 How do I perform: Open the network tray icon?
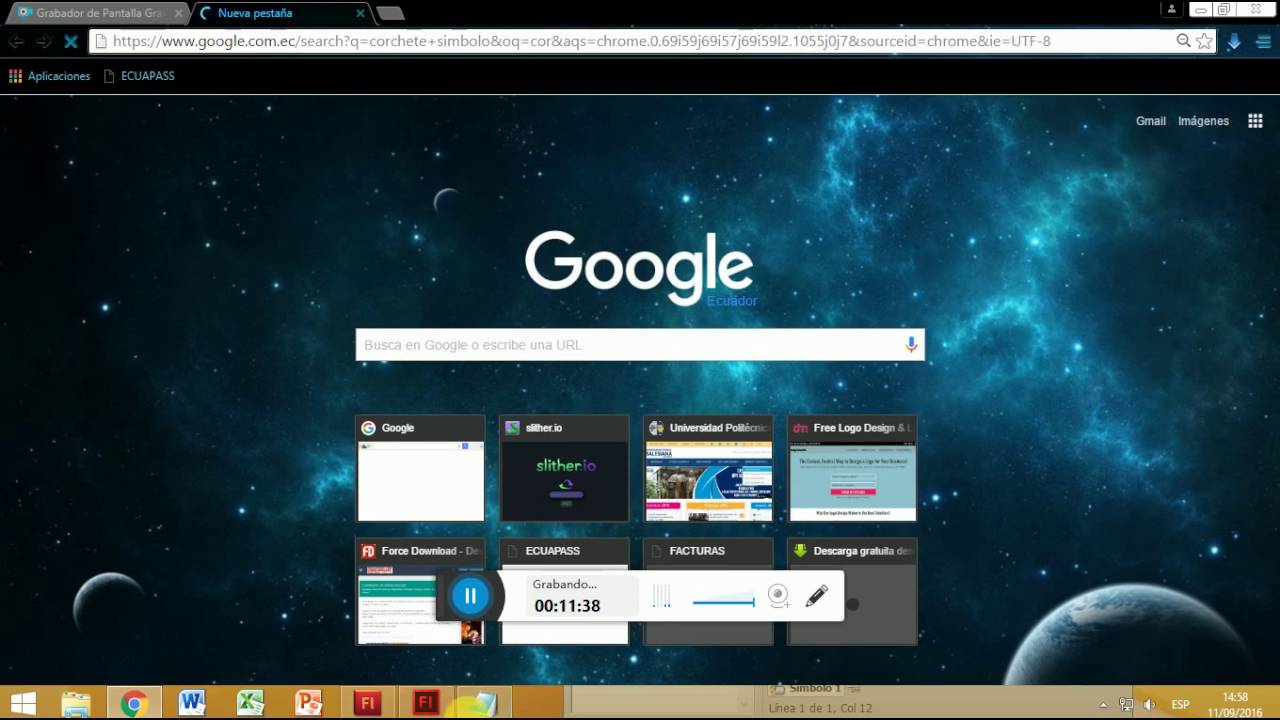(1126, 704)
